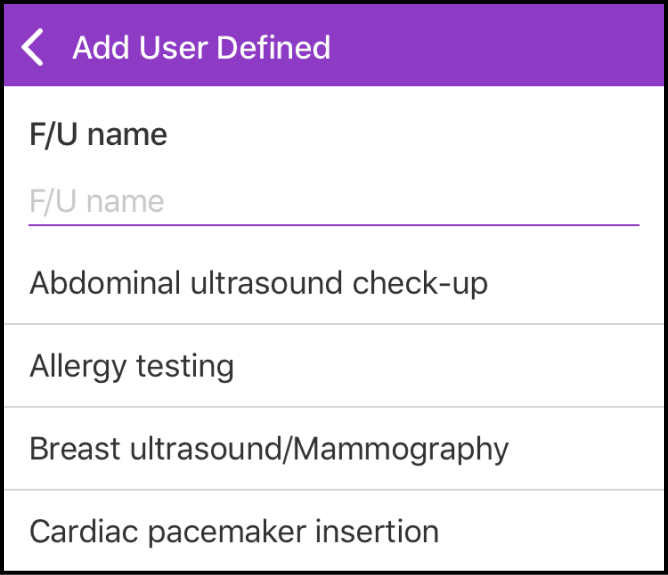Open the Breast ultrasound/Mammography item
668x575 pixels.
pyautogui.click(x=333, y=449)
